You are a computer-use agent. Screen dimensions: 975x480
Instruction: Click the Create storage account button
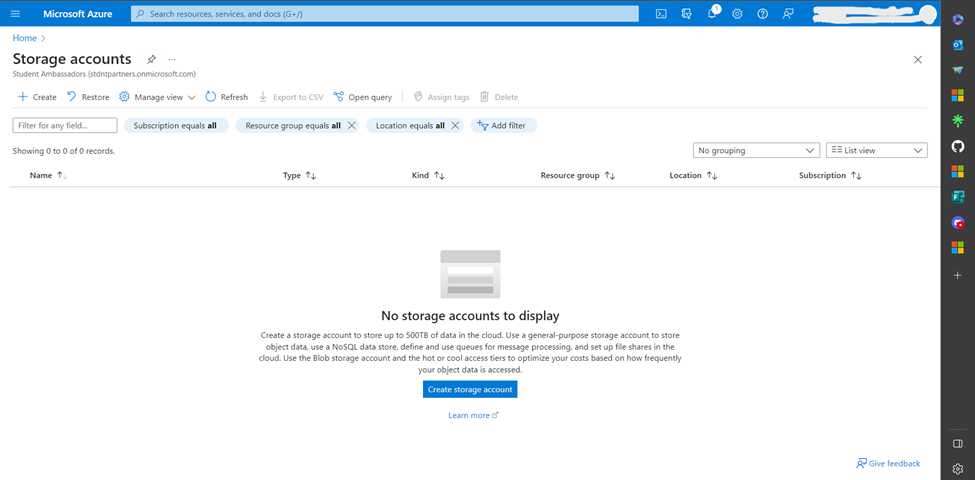pyautogui.click(x=470, y=390)
